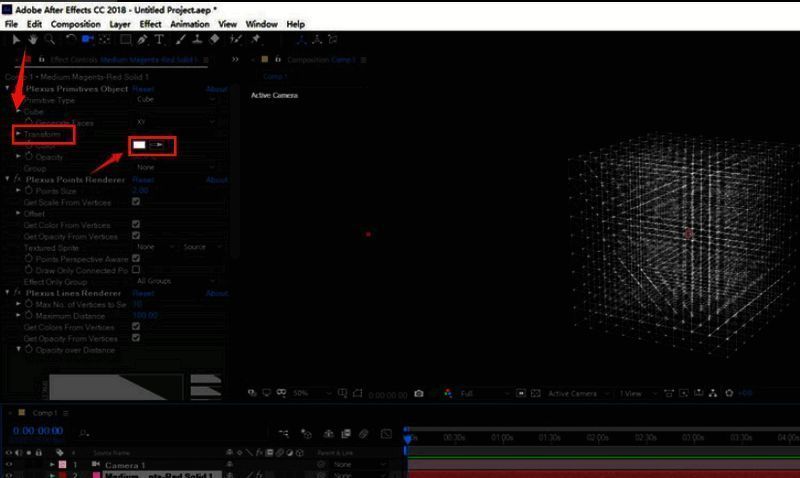Click the white Color swatch
Screen dimensions: 800x478
point(140,146)
